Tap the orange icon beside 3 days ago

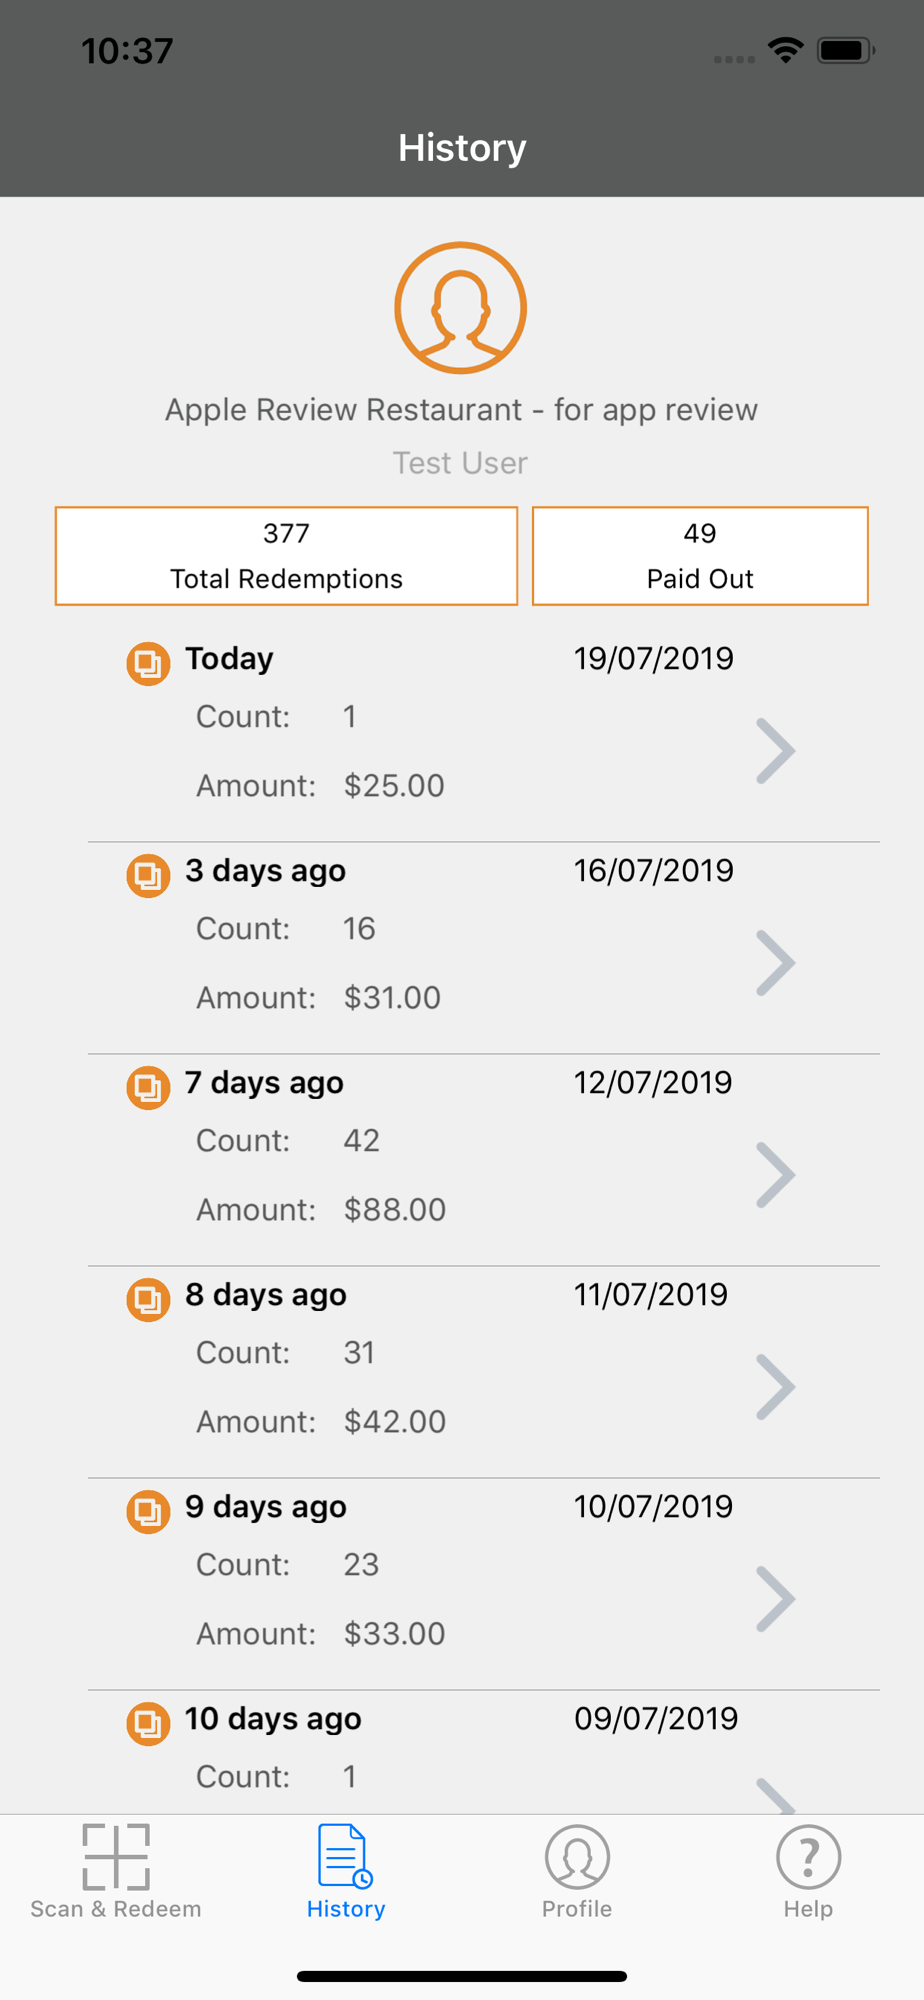pos(148,875)
